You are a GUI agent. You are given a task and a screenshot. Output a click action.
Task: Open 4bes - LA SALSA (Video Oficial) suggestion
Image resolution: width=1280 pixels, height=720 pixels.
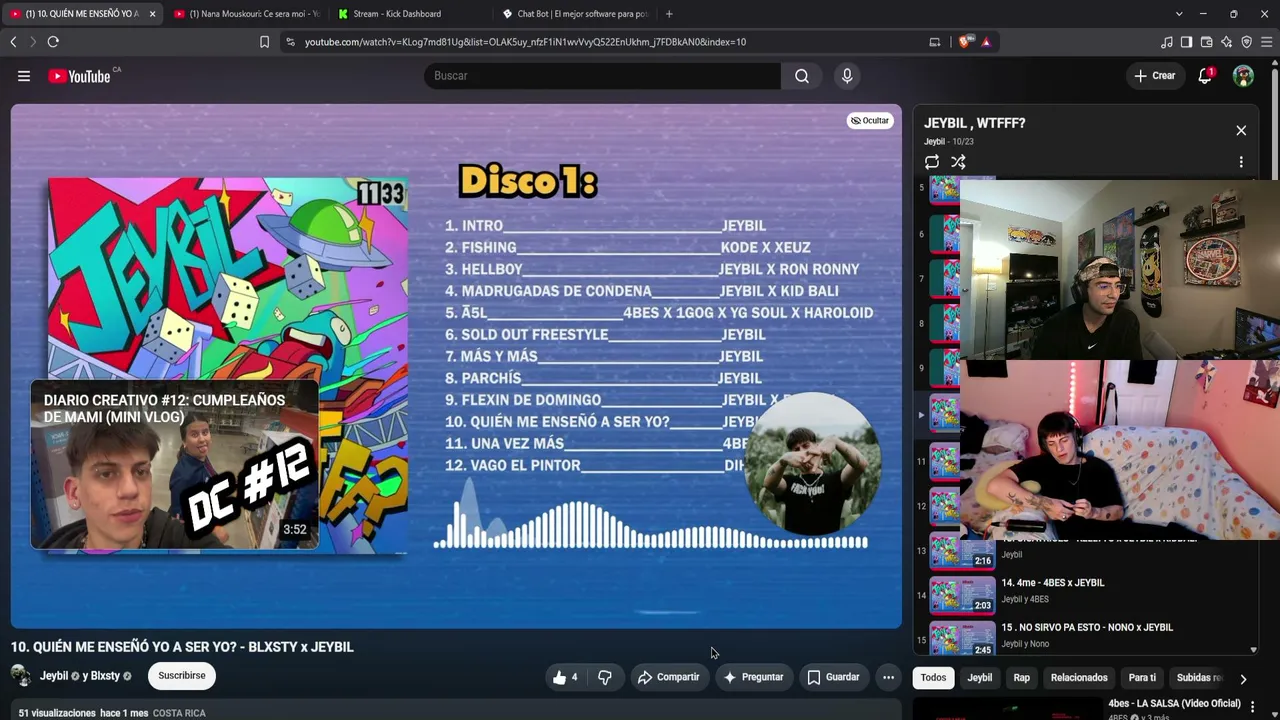click(1174, 704)
